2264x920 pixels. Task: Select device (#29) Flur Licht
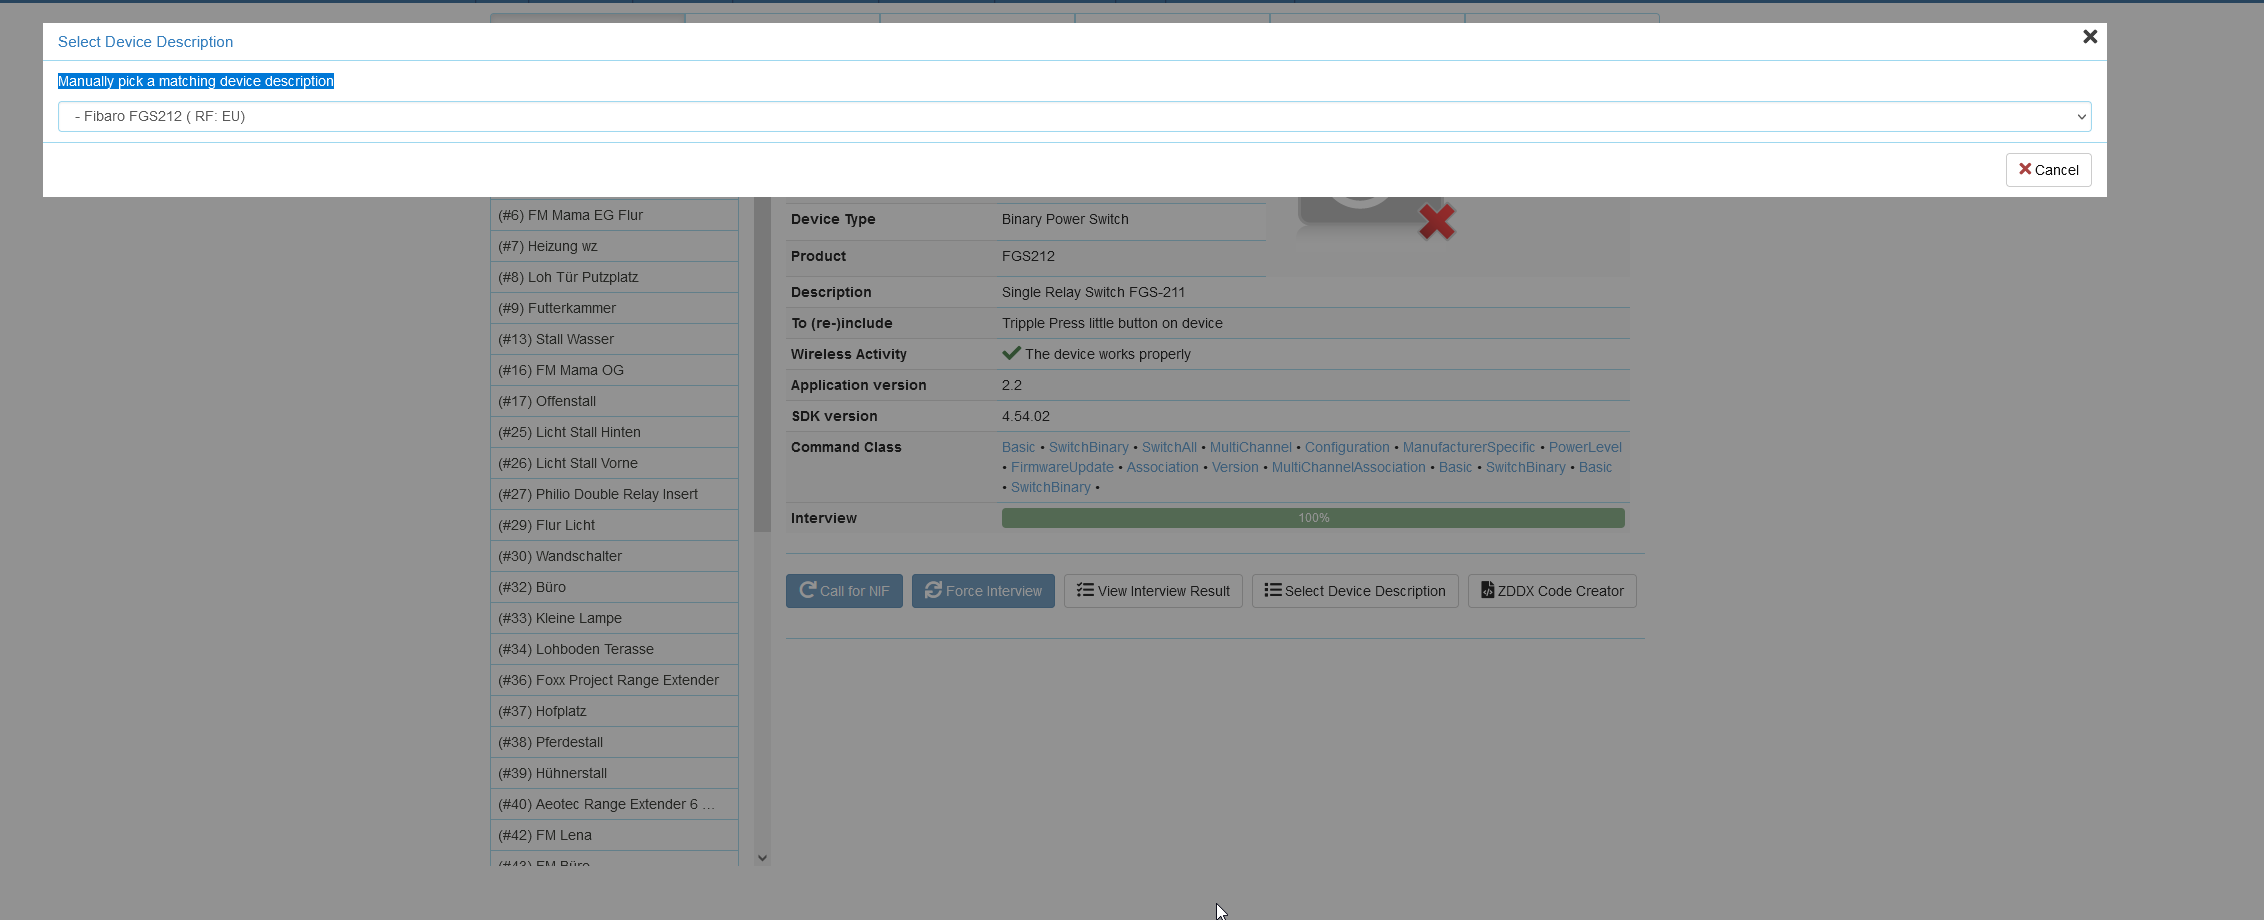tap(614, 525)
